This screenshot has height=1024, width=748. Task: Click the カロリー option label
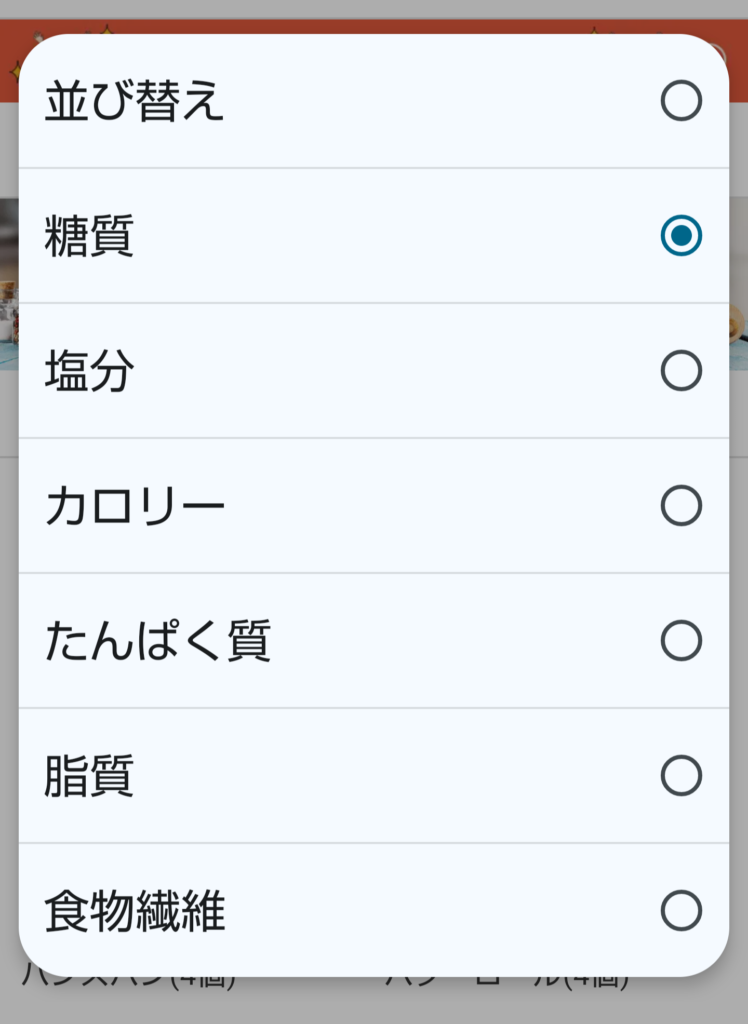[134, 507]
